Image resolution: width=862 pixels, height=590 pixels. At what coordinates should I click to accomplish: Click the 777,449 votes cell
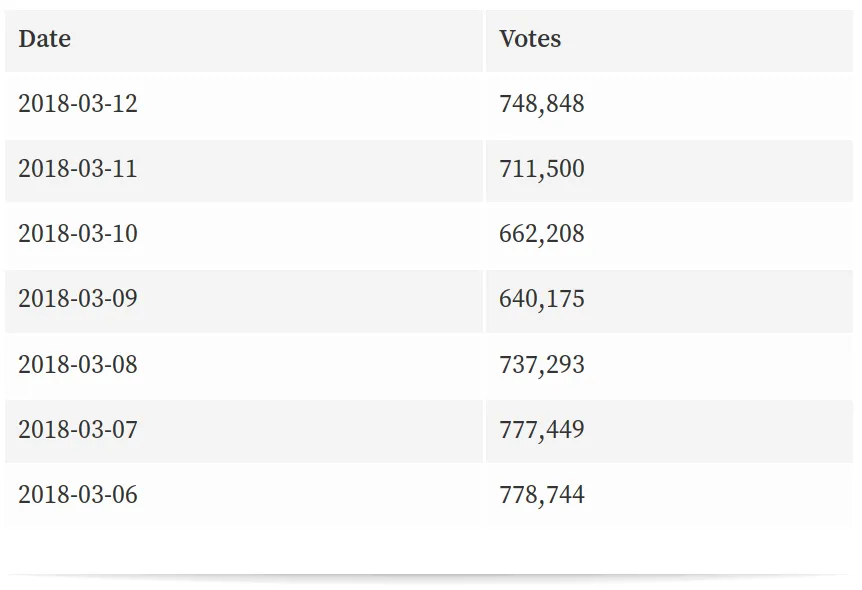tap(542, 430)
